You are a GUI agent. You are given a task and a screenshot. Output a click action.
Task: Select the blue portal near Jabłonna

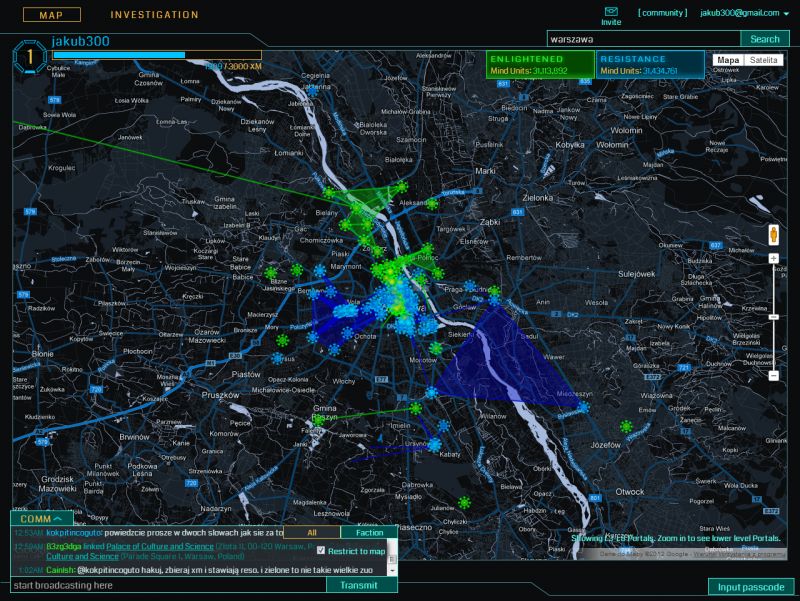[312, 92]
